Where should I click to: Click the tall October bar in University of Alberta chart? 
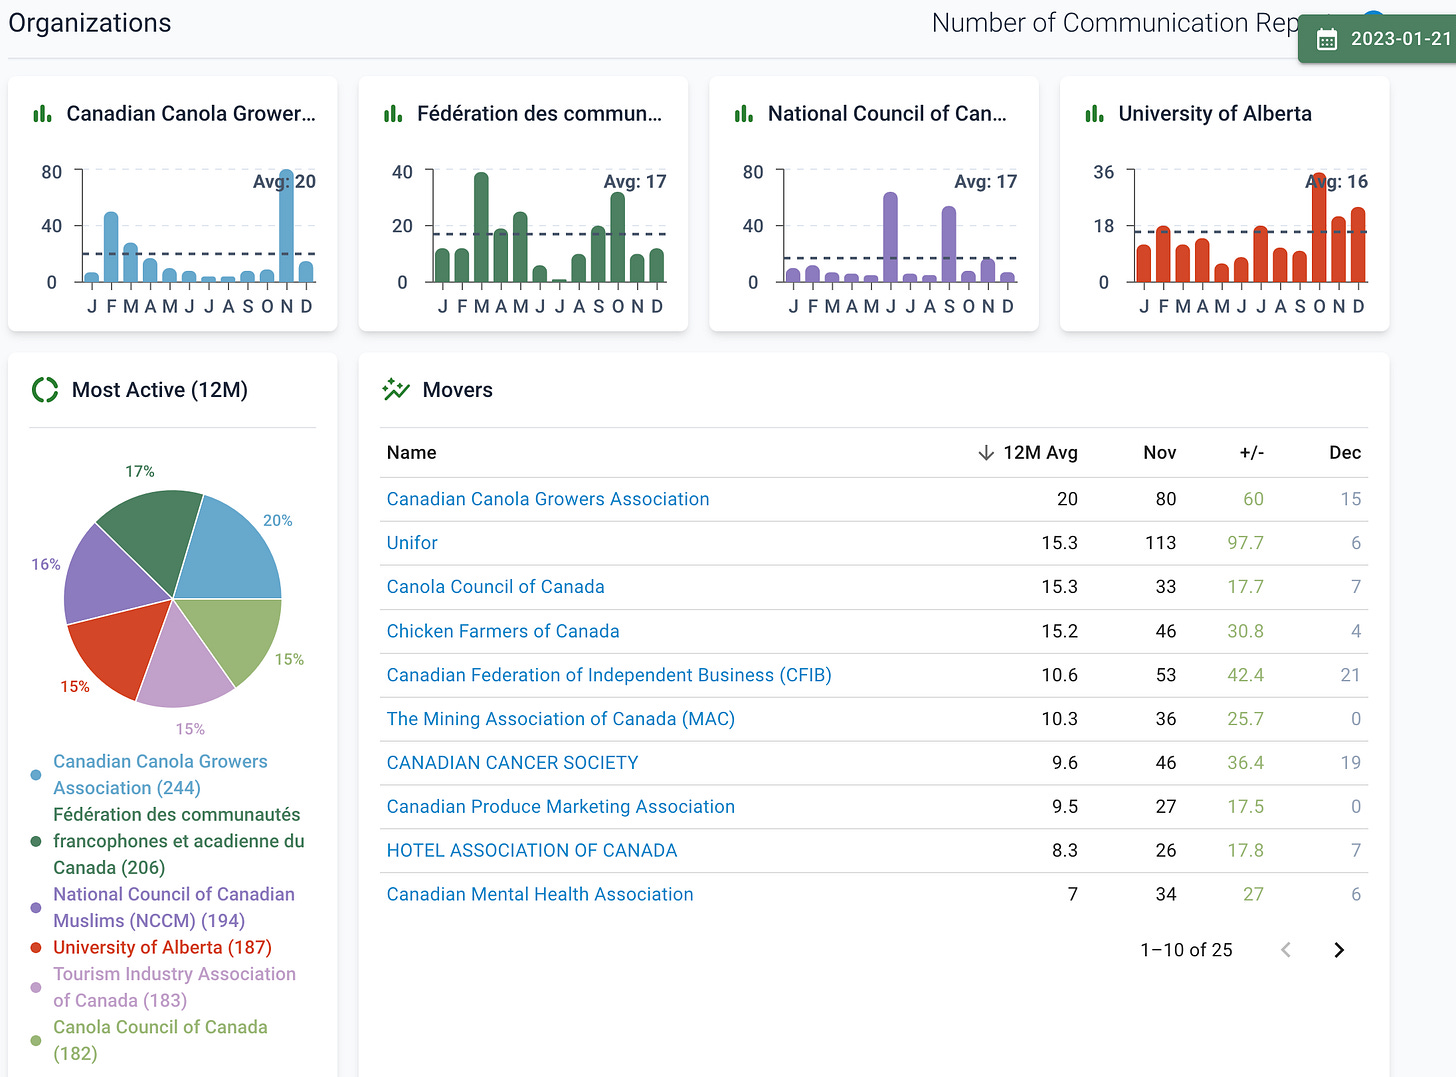click(x=1319, y=227)
